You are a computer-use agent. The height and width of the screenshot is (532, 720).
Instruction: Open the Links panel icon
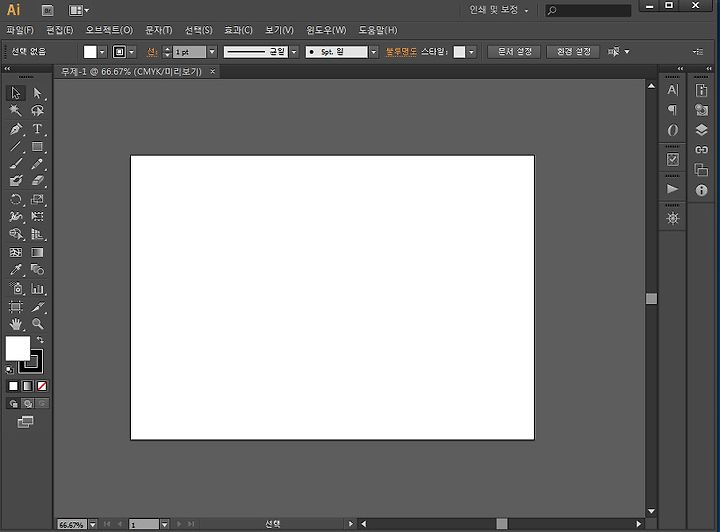pyautogui.click(x=701, y=150)
